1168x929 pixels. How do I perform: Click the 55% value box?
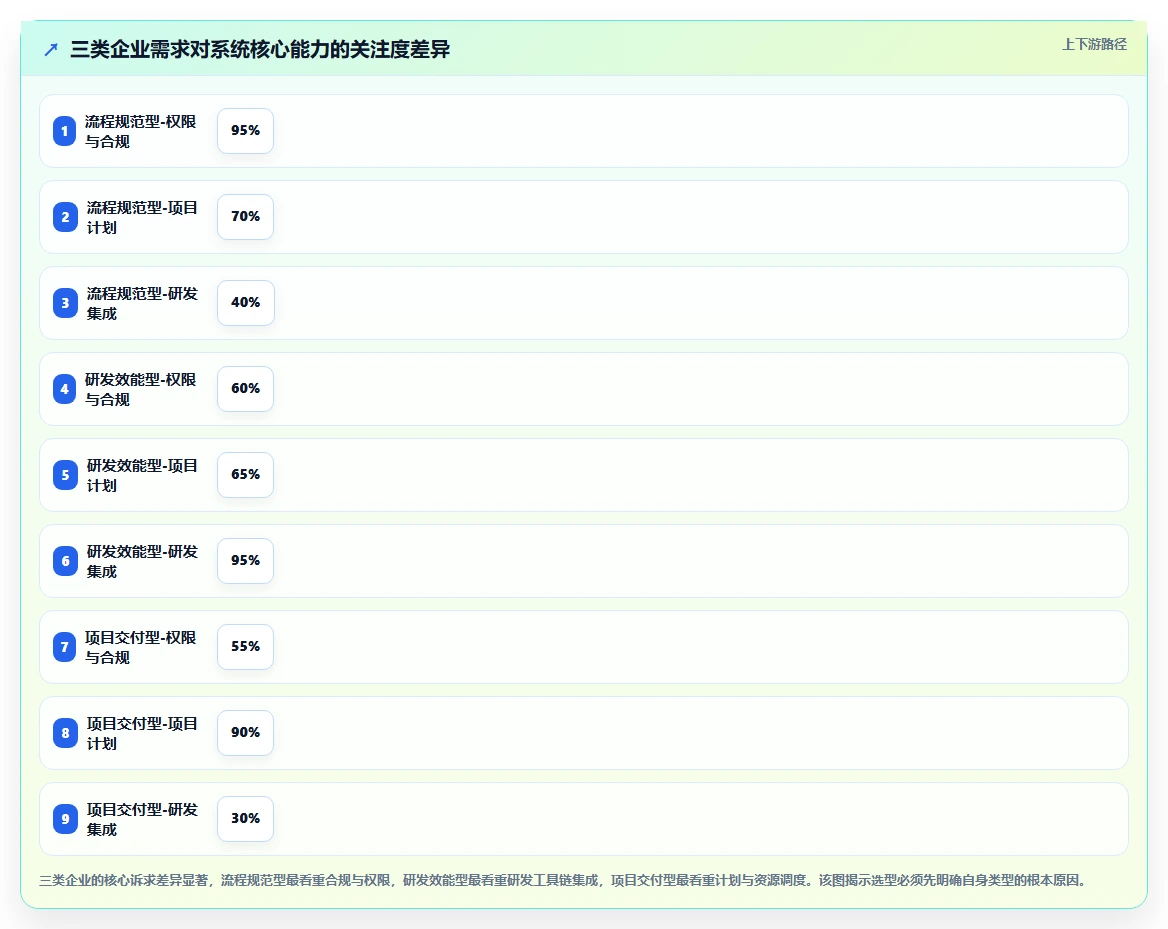(245, 647)
